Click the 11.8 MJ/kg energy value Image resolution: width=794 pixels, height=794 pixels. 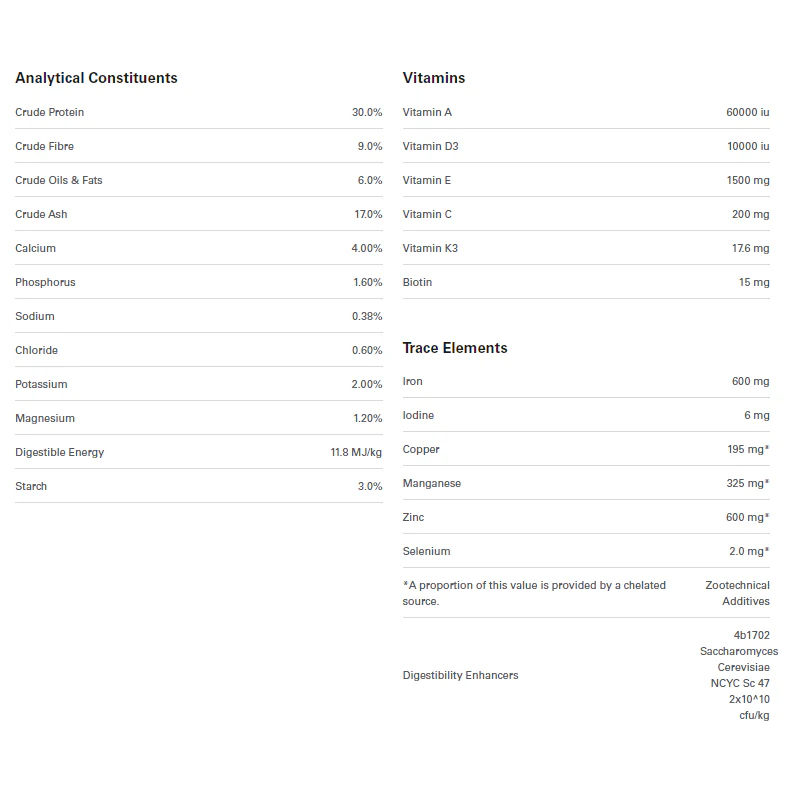pos(356,452)
